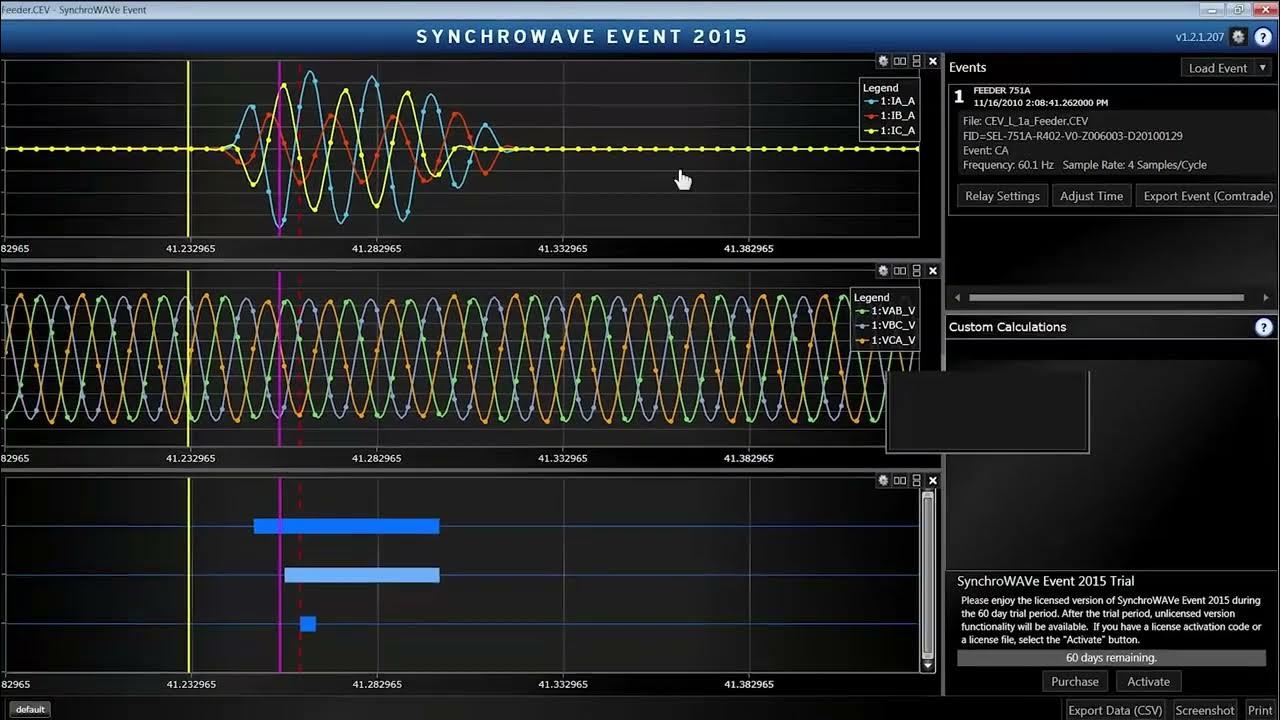Click Export Data (CSV) button
Viewport: 1280px width, 720px height.
(1115, 710)
